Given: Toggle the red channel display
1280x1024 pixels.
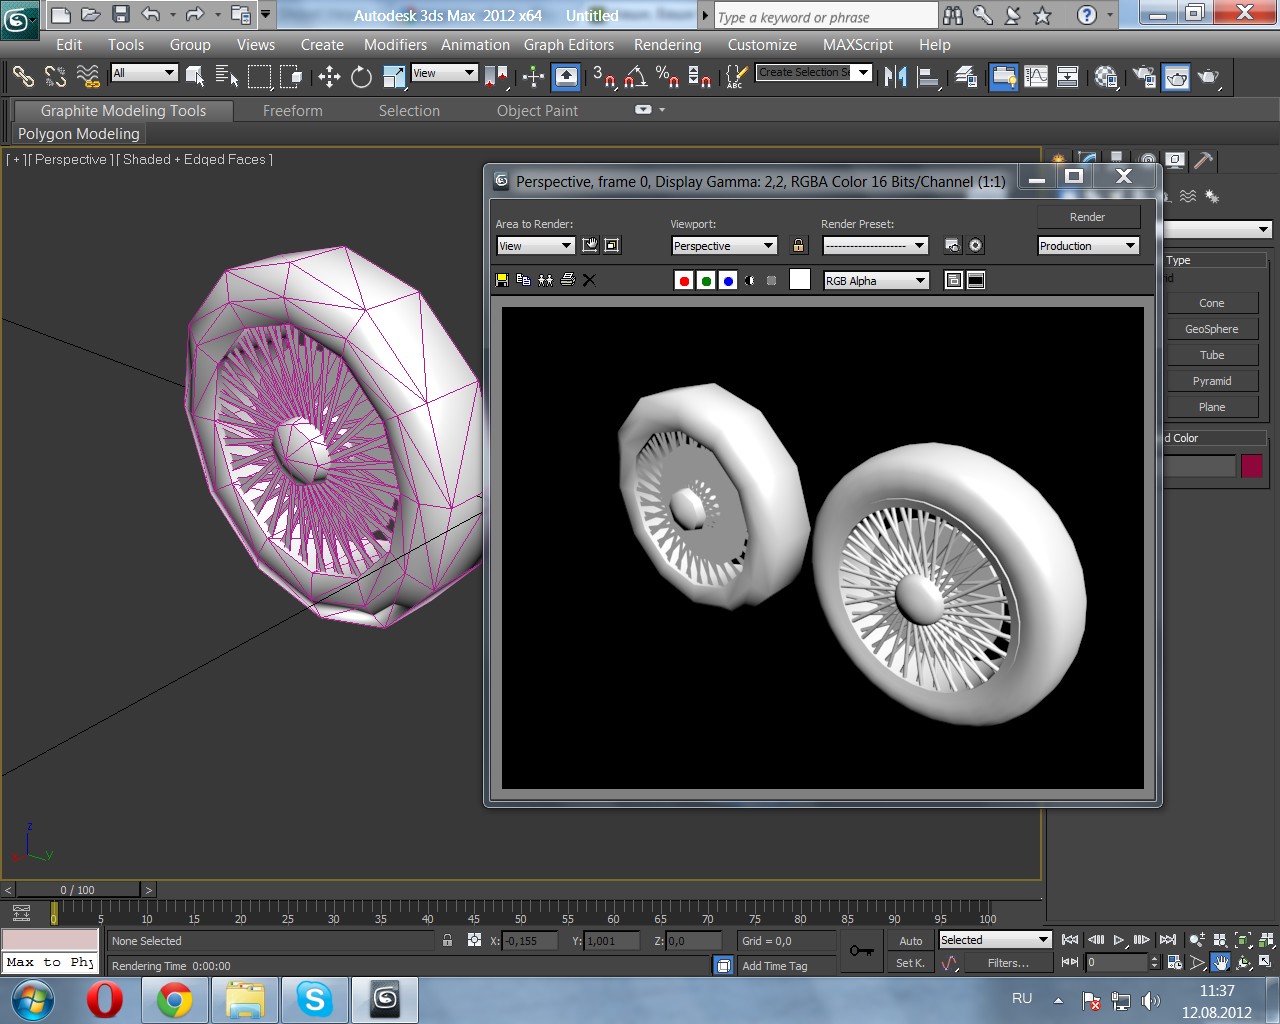Looking at the screenshot, I should [684, 281].
